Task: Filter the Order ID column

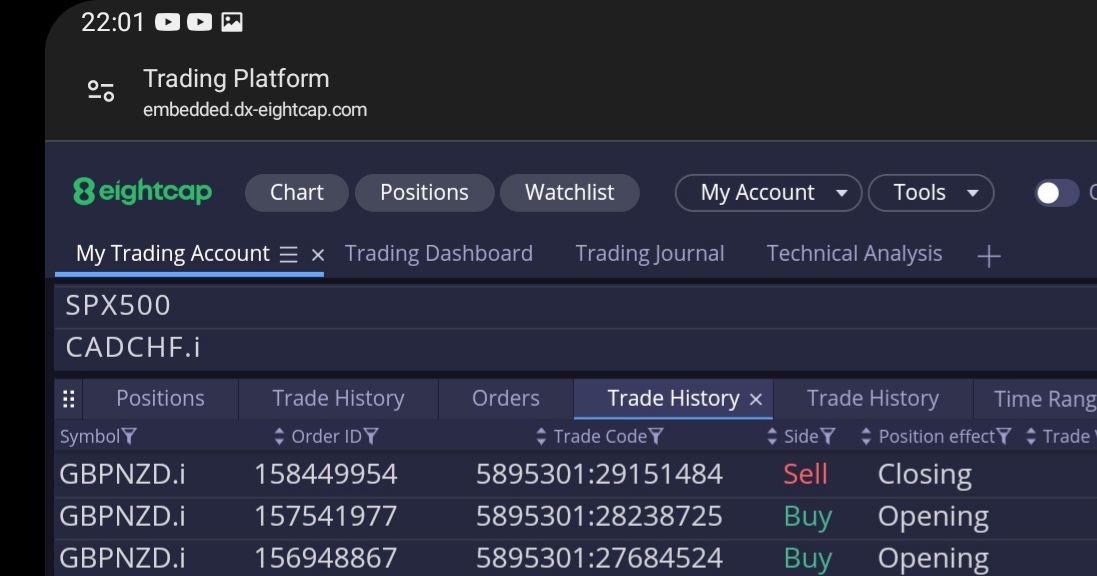Action: coord(371,437)
